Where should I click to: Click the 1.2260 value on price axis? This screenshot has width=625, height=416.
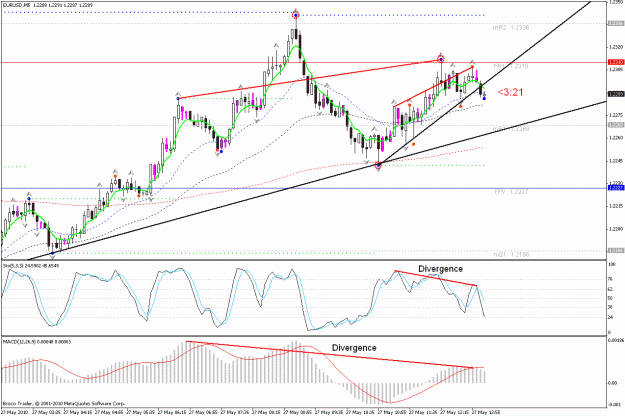point(616,138)
